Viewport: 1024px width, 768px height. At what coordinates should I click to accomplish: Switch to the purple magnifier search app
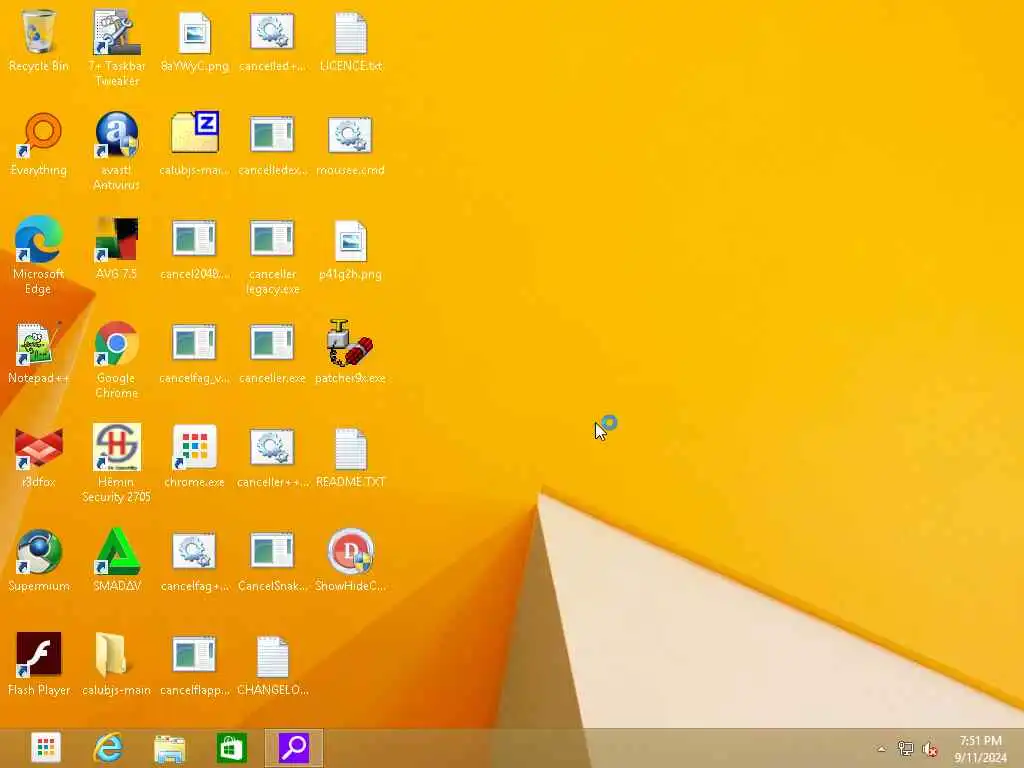coord(294,748)
